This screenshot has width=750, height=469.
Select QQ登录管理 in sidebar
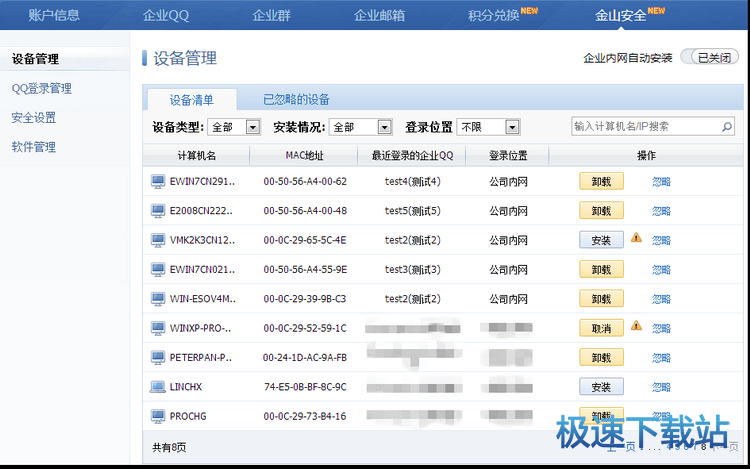(42, 88)
